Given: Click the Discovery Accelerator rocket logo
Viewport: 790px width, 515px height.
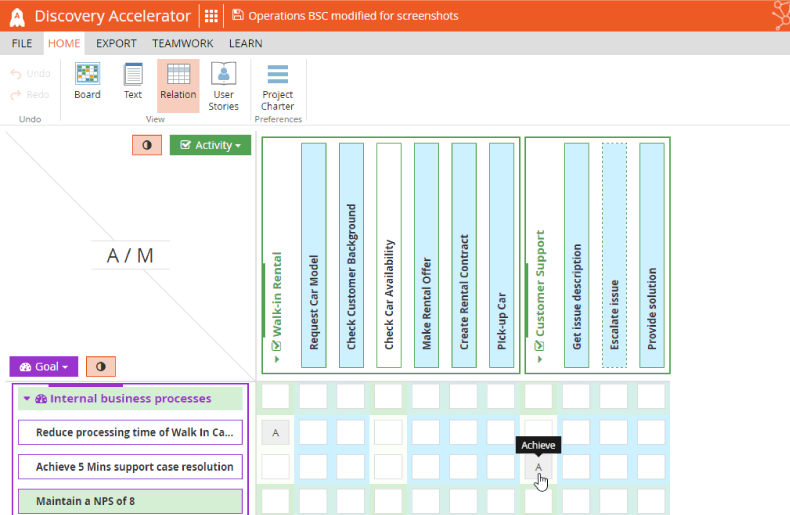Looking at the screenshot, I should tap(17, 16).
